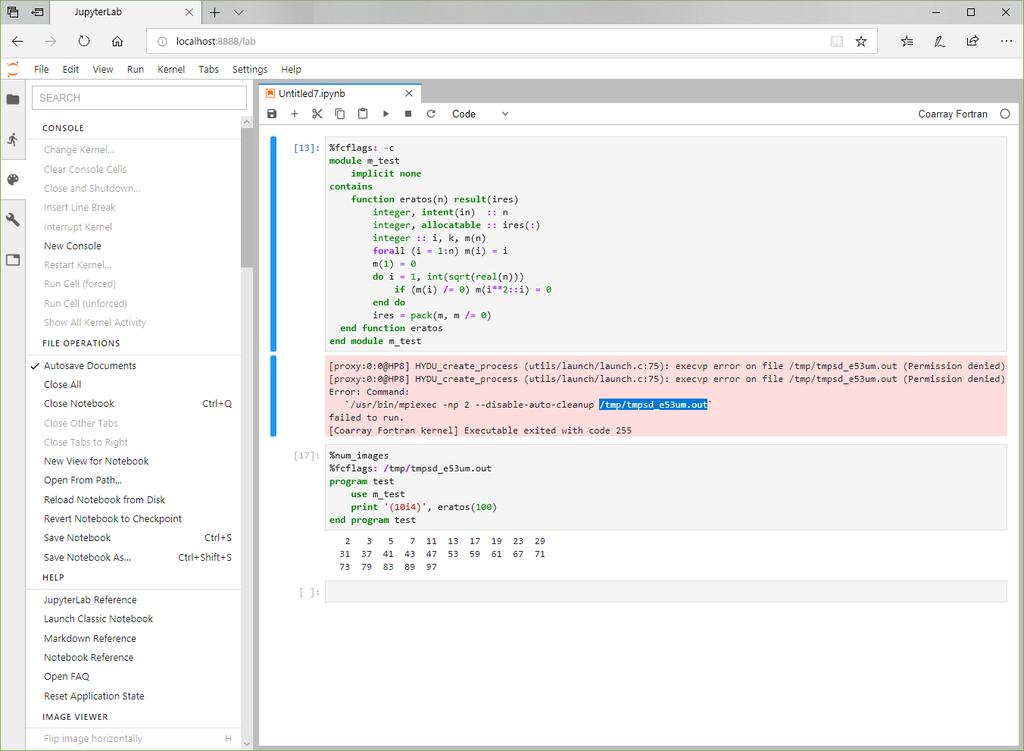Image resolution: width=1024 pixels, height=751 pixels.
Task: Show running kernels via the sidebar runner icon
Action: [13, 140]
